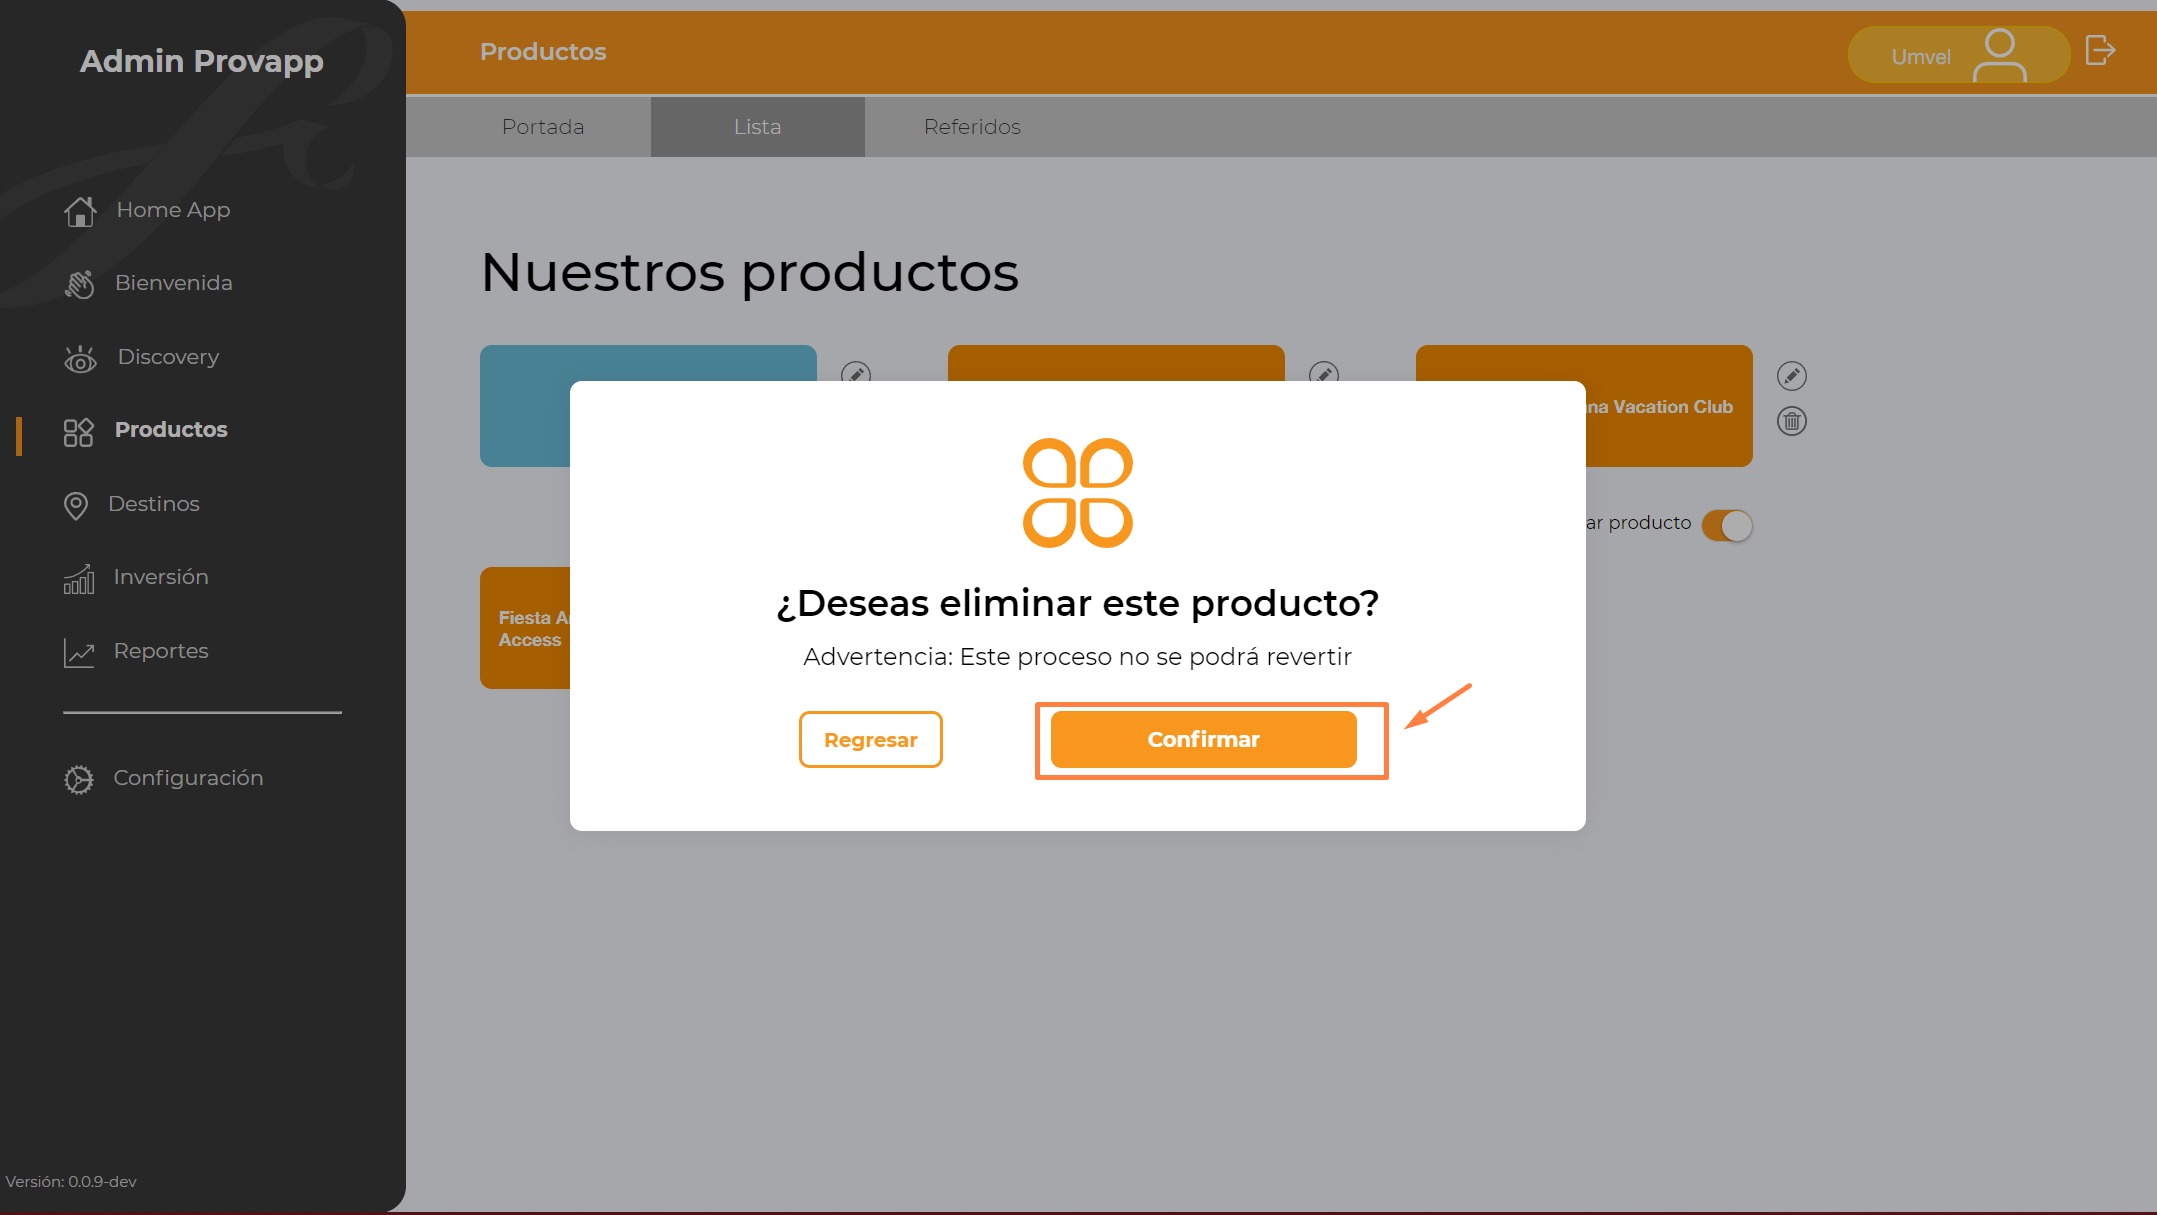Select the Fiesta Access product card

click(525, 628)
